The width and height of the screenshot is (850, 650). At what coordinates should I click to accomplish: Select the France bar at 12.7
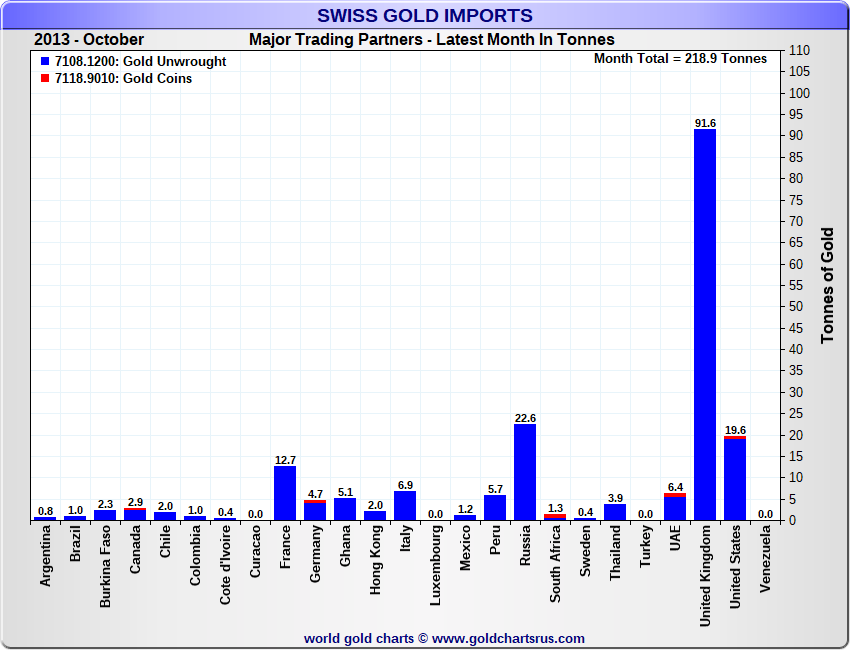click(x=285, y=493)
